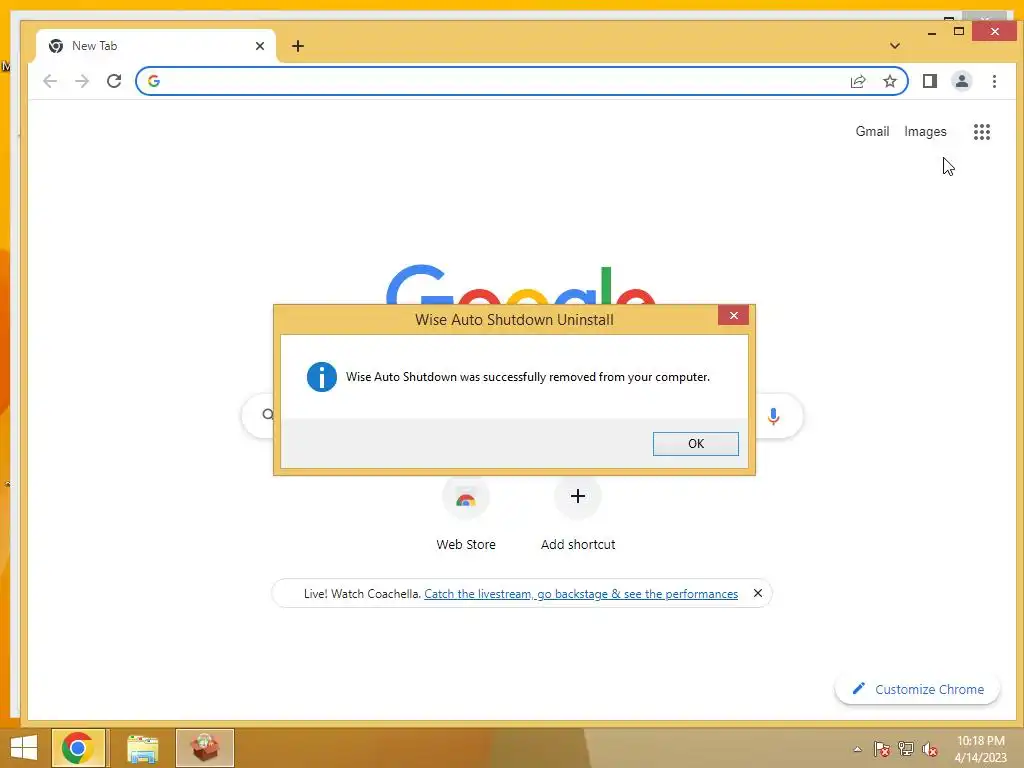Open the Gmail link
The image size is (1024, 768).
coord(872,131)
